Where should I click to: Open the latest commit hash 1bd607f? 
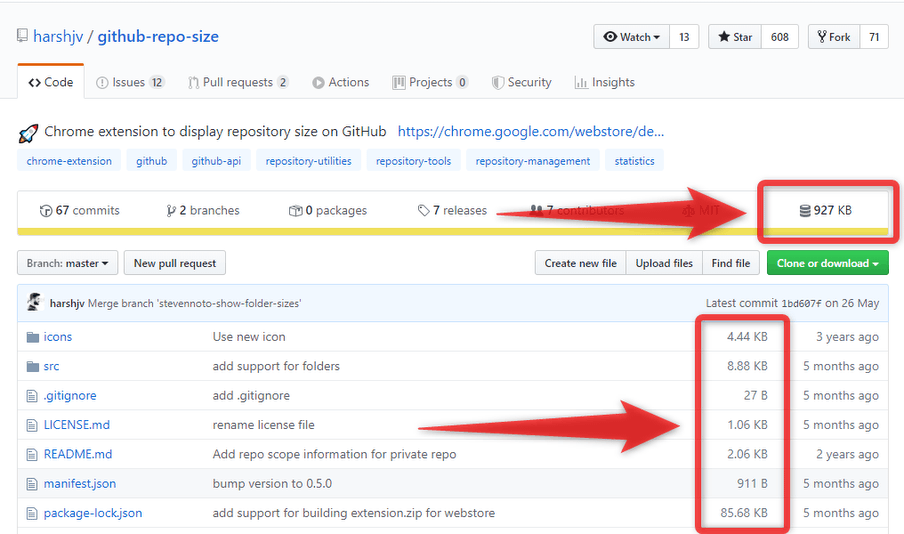click(x=801, y=303)
